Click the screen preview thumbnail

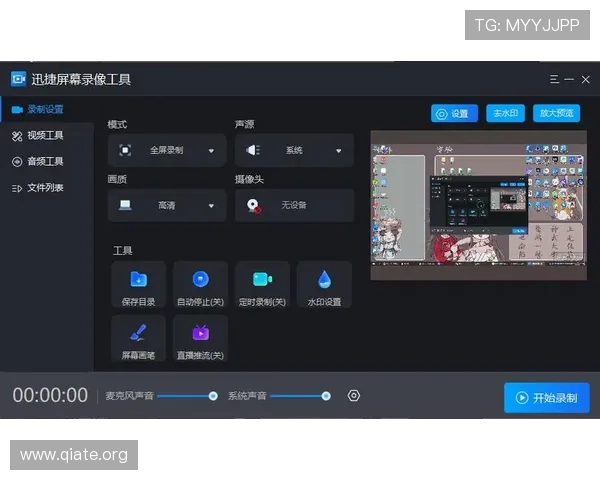[478, 205]
